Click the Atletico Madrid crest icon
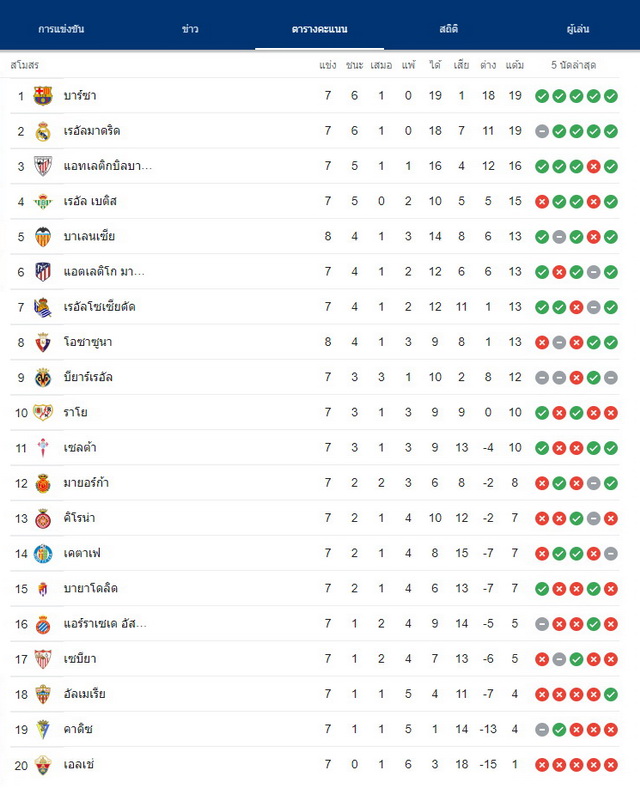The height and width of the screenshot is (789, 640). (43, 272)
